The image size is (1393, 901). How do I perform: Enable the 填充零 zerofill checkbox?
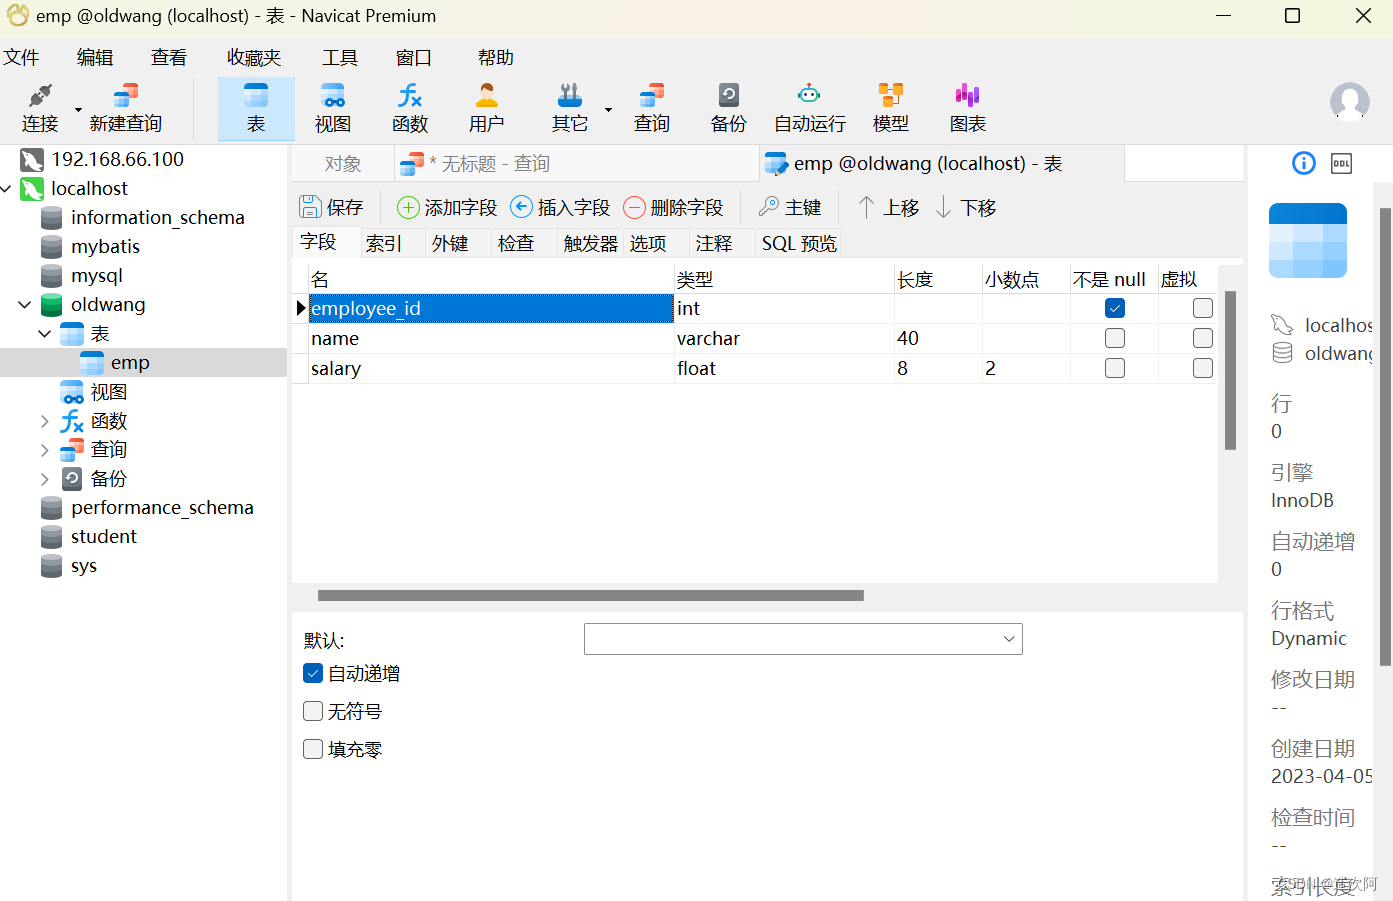(x=313, y=749)
